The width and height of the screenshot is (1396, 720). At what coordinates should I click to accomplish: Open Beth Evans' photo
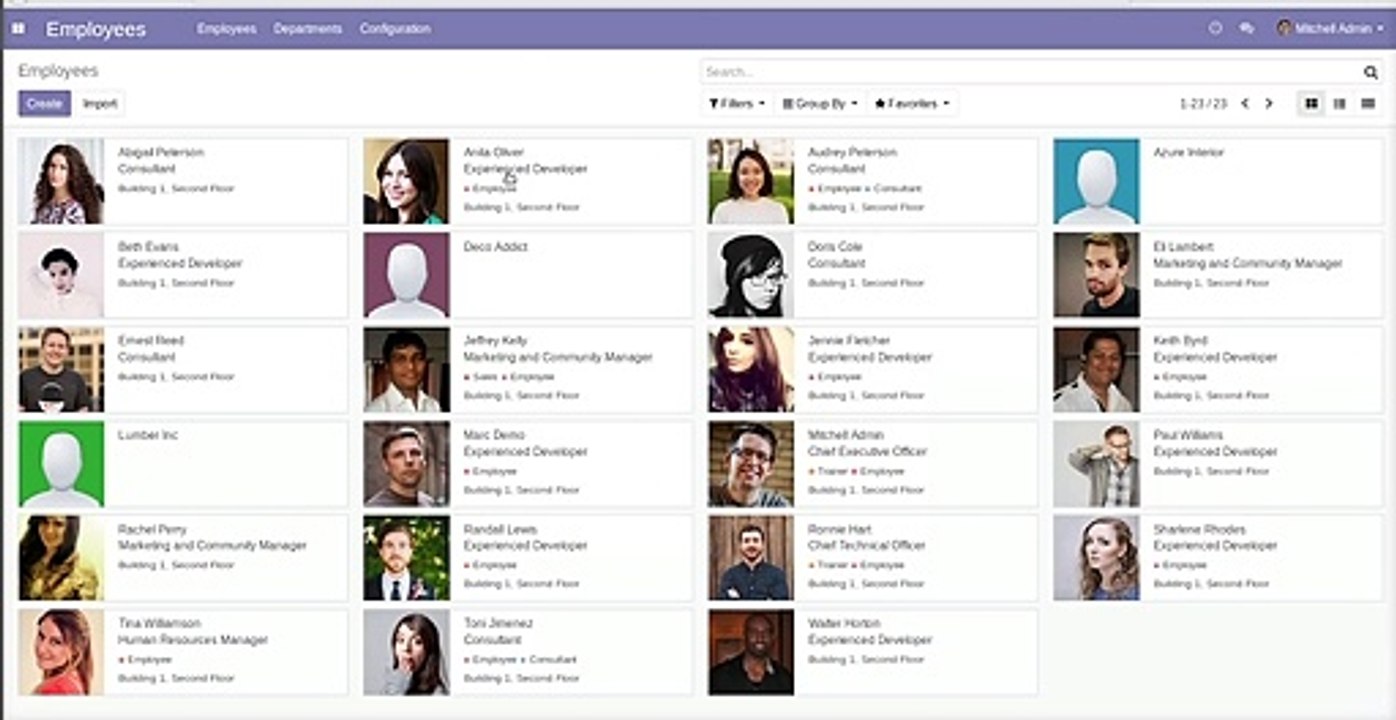coord(61,275)
